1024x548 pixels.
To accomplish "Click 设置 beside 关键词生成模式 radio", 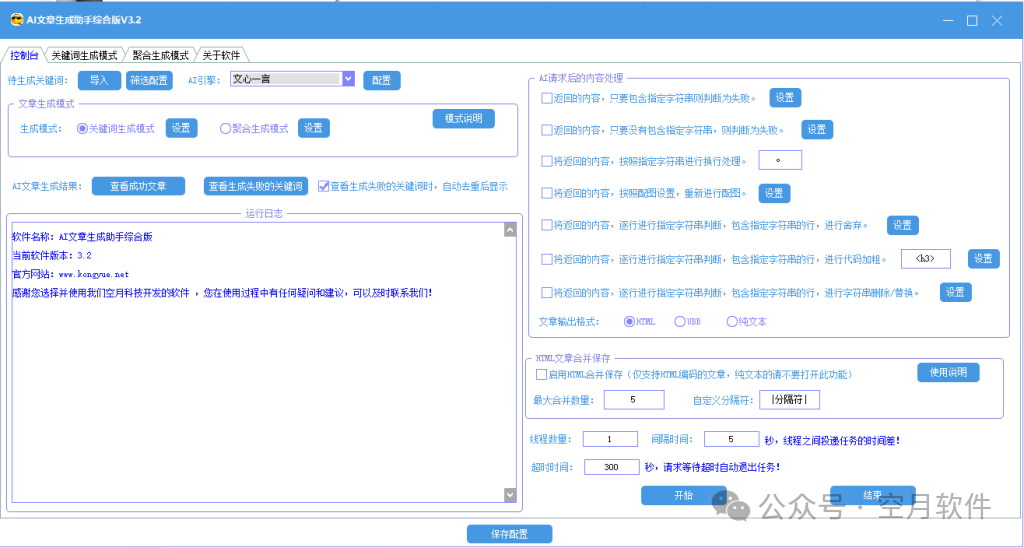I will coord(181,129).
